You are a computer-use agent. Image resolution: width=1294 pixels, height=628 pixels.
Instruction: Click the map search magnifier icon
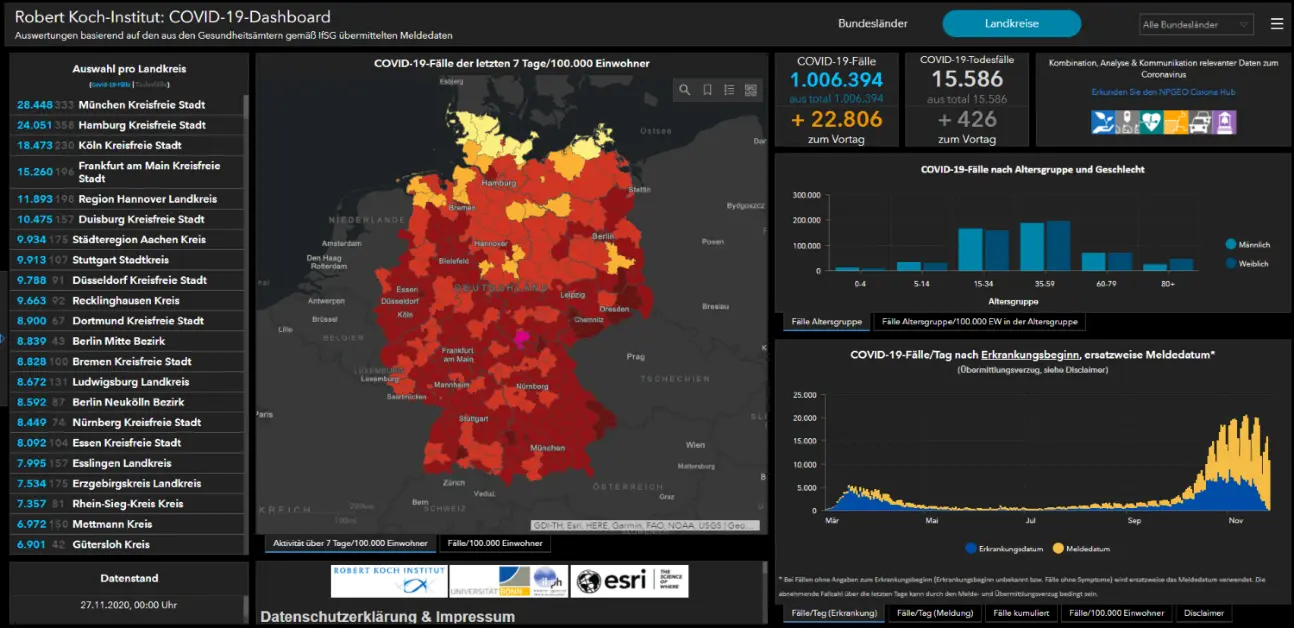(685, 90)
